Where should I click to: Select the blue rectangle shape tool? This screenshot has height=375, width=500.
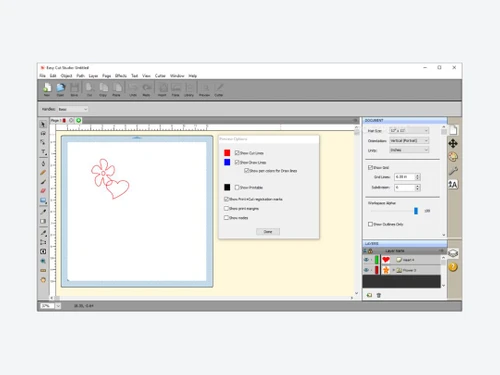tap(43, 201)
